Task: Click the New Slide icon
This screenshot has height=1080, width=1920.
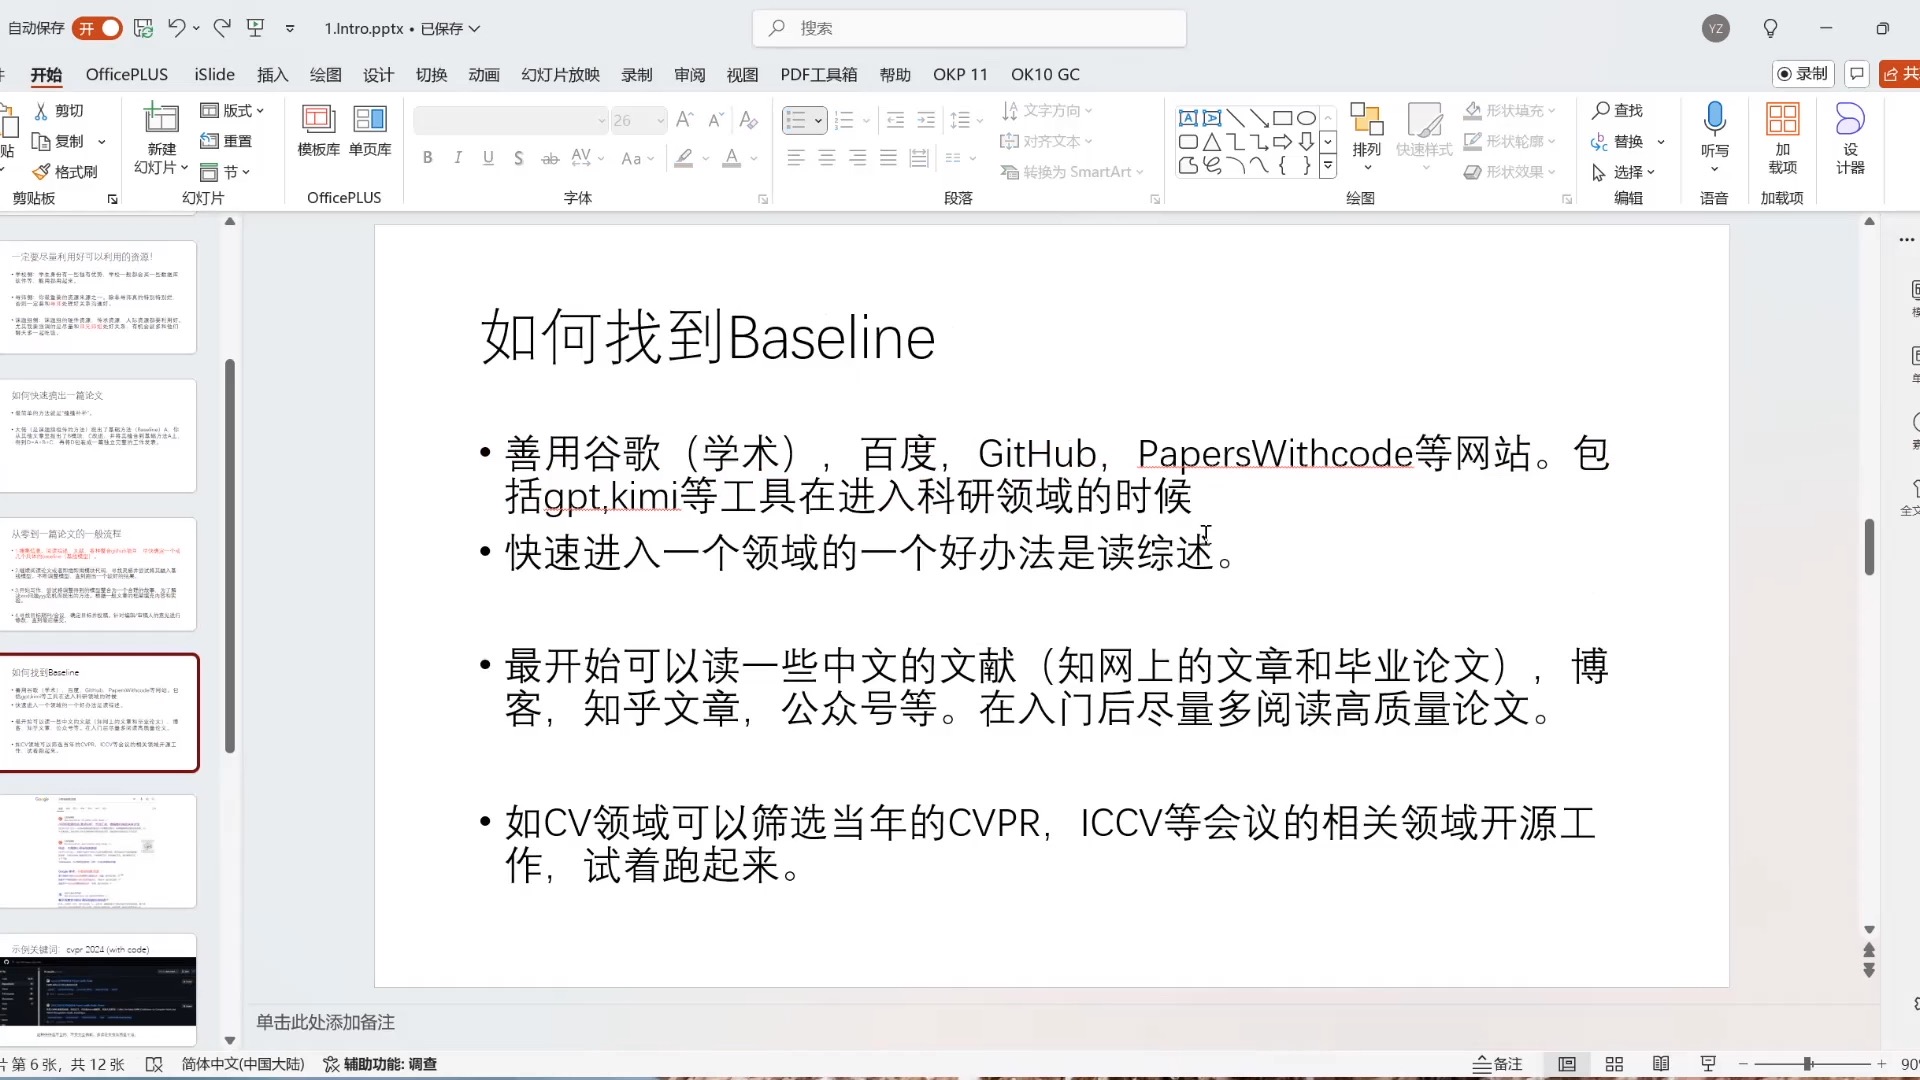Action: [x=161, y=120]
